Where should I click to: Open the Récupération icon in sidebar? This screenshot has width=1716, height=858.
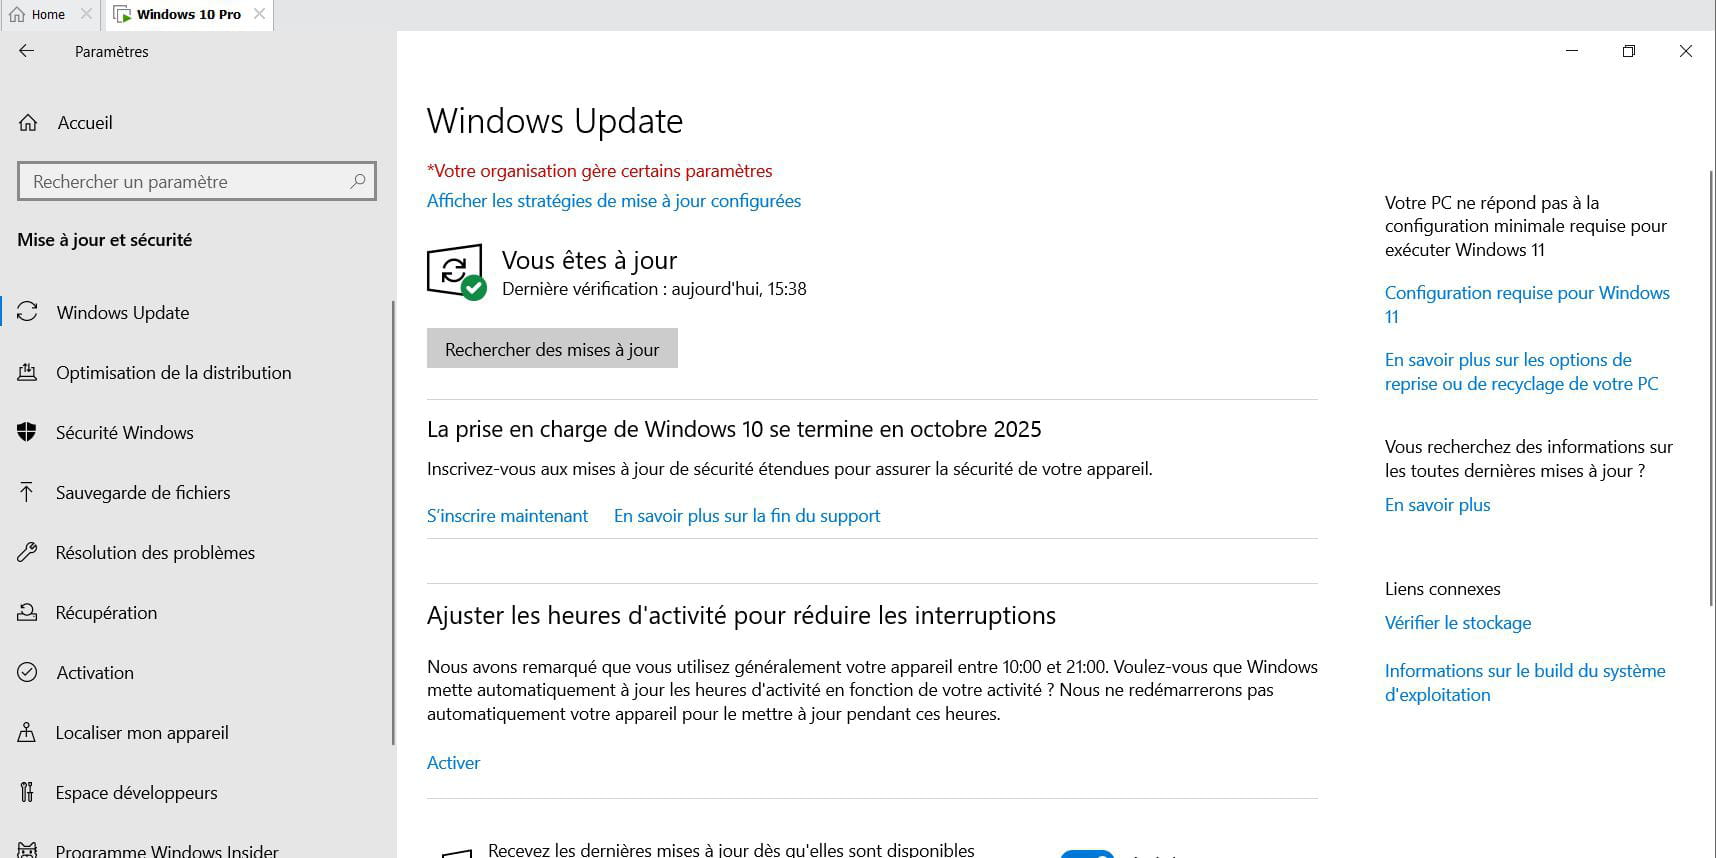point(28,612)
